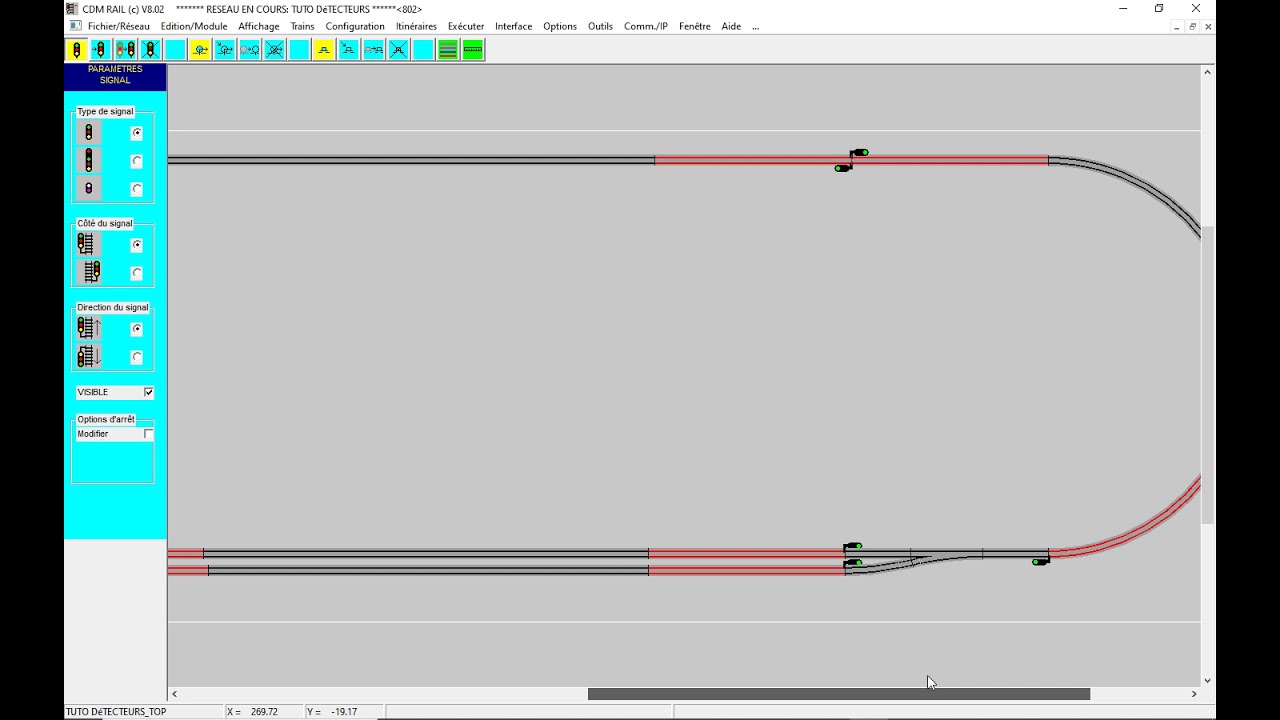Image resolution: width=1280 pixels, height=720 pixels.
Task: Click TUTO DéTECTEURS_TOP in status bar
Action: (116, 712)
